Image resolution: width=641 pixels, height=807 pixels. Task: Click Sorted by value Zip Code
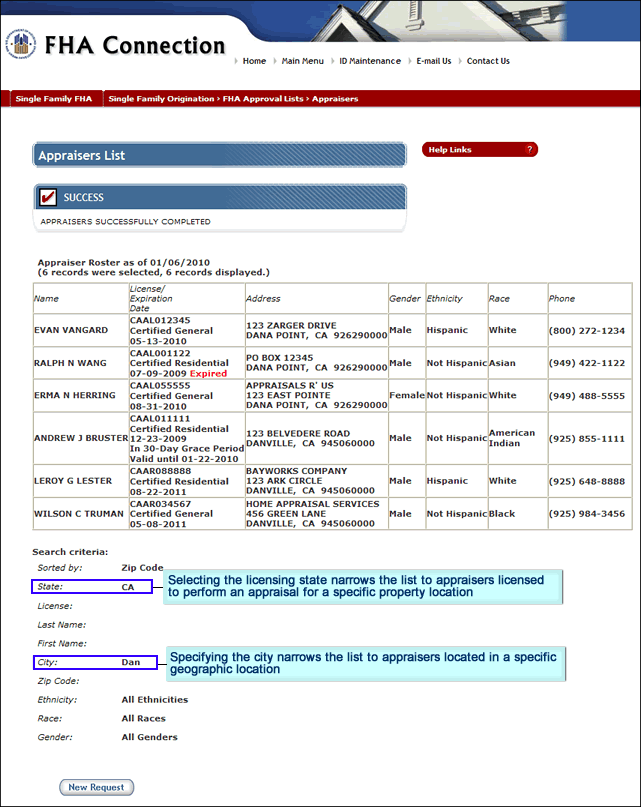click(x=142, y=568)
